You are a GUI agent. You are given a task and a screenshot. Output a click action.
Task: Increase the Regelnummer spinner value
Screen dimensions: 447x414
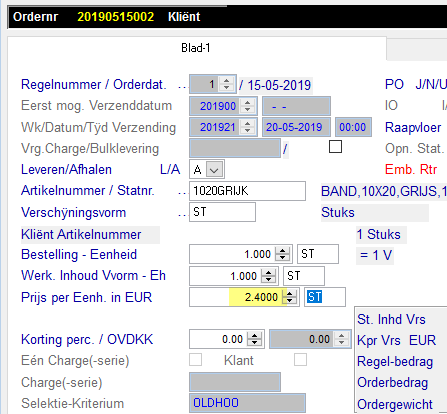227,81
